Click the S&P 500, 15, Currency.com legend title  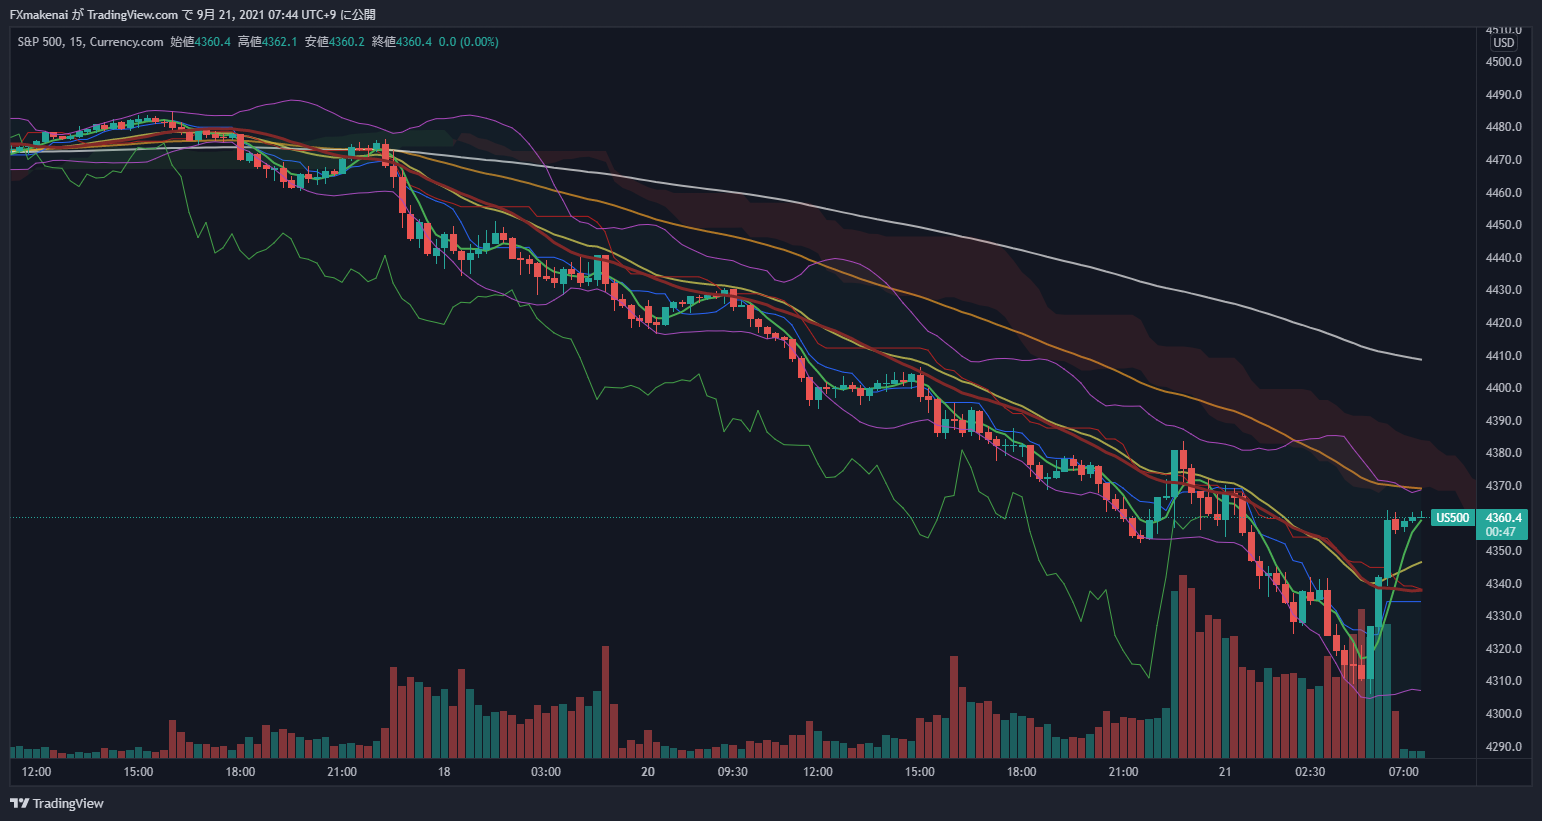coord(90,42)
